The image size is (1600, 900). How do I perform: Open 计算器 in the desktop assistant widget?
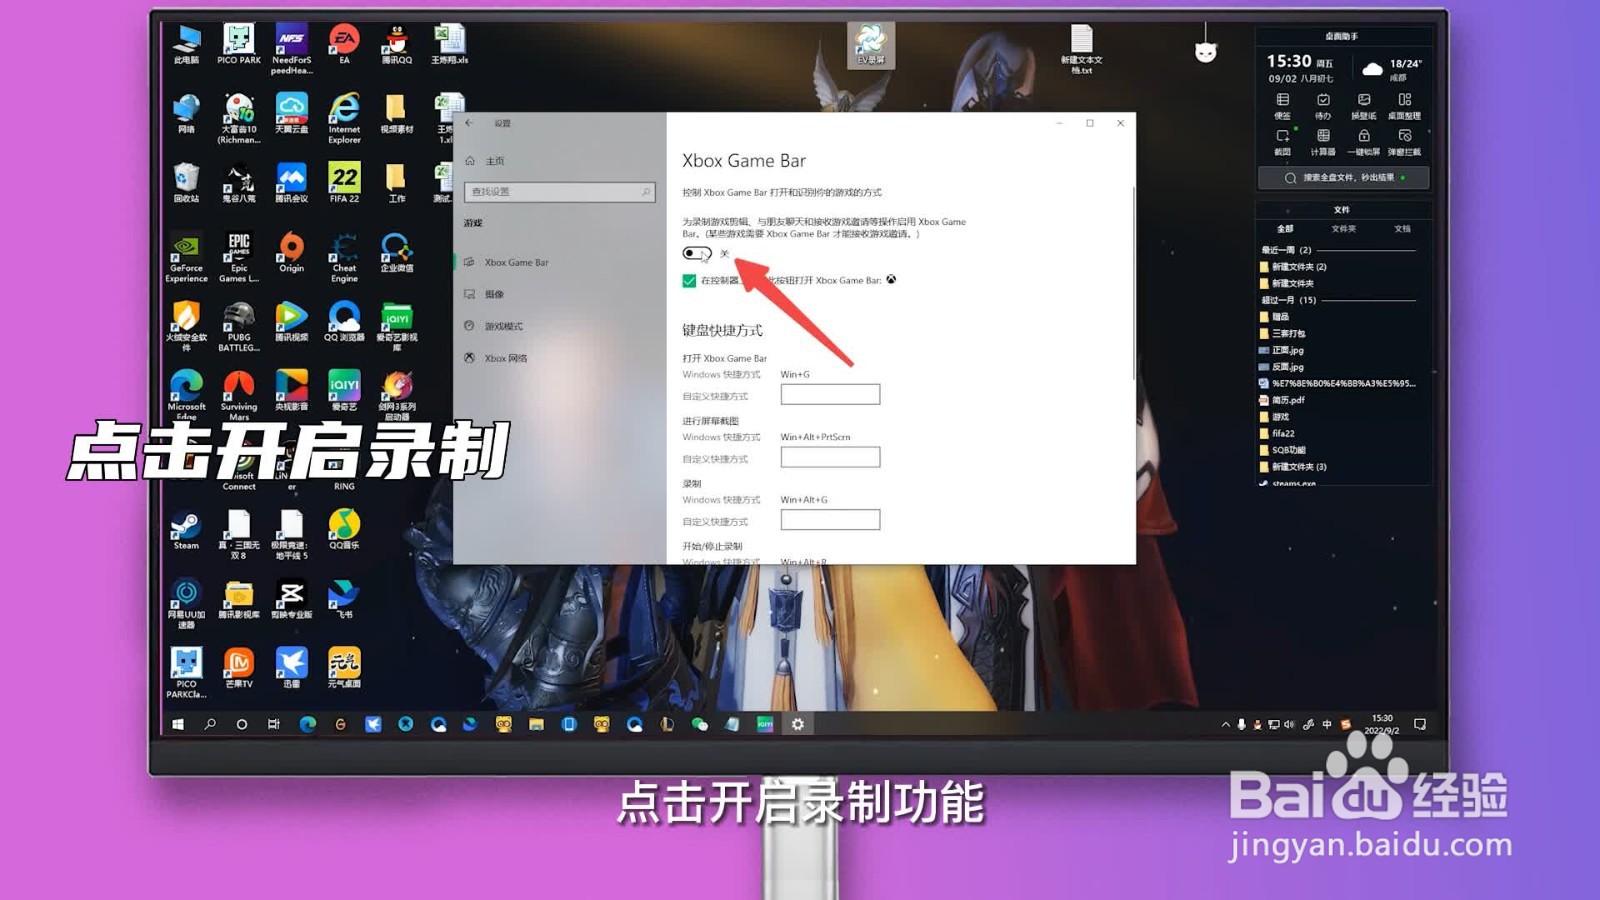pos(1323,141)
